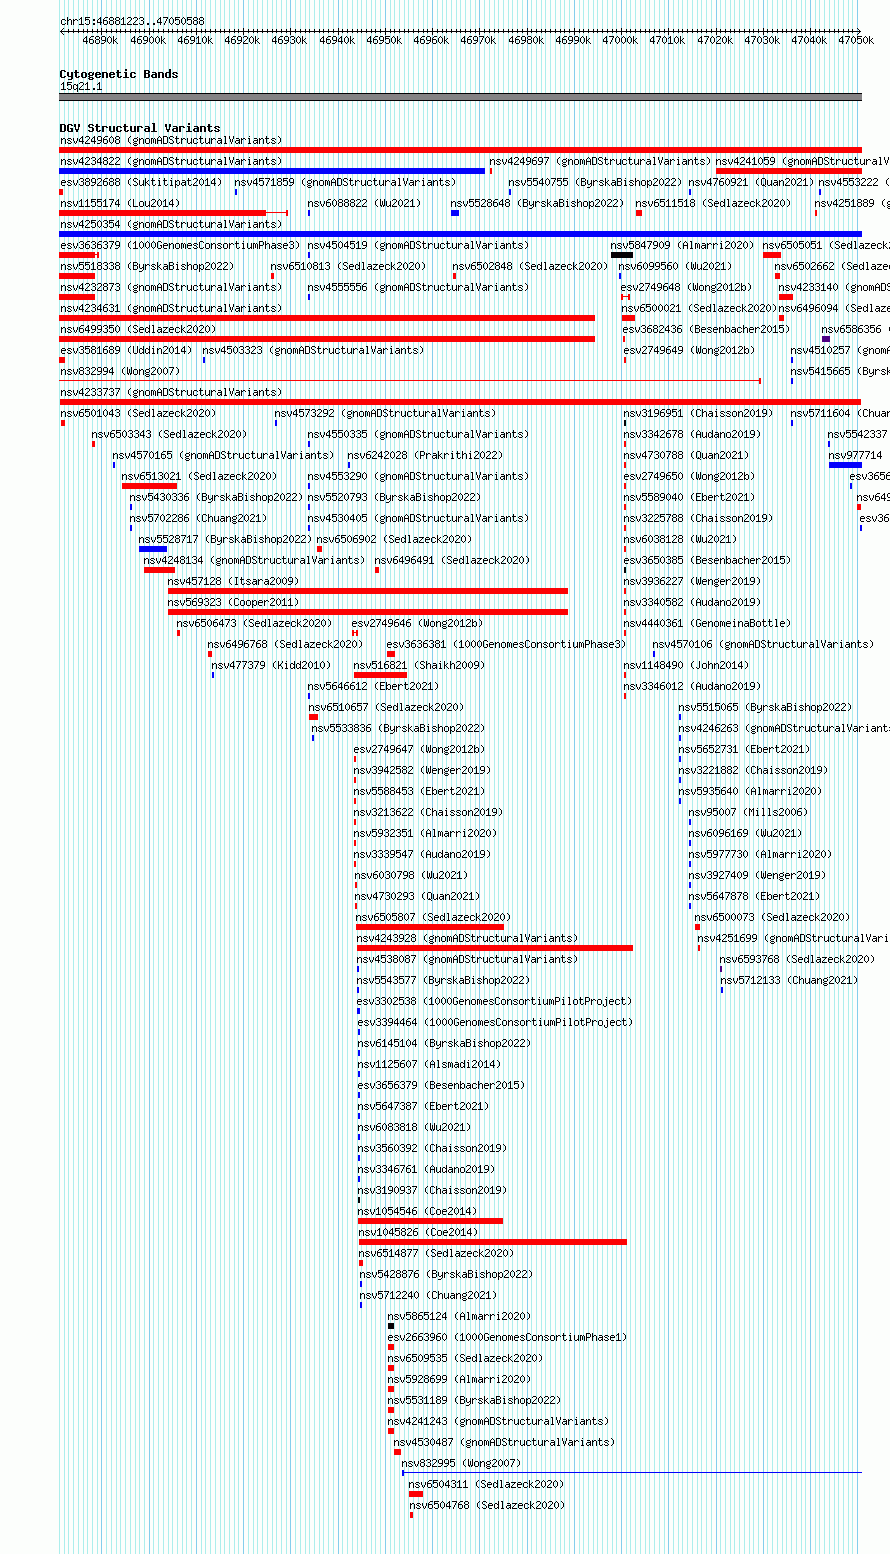Open nsv6511518 (Sedlazeck2020) variant

pos(713,203)
